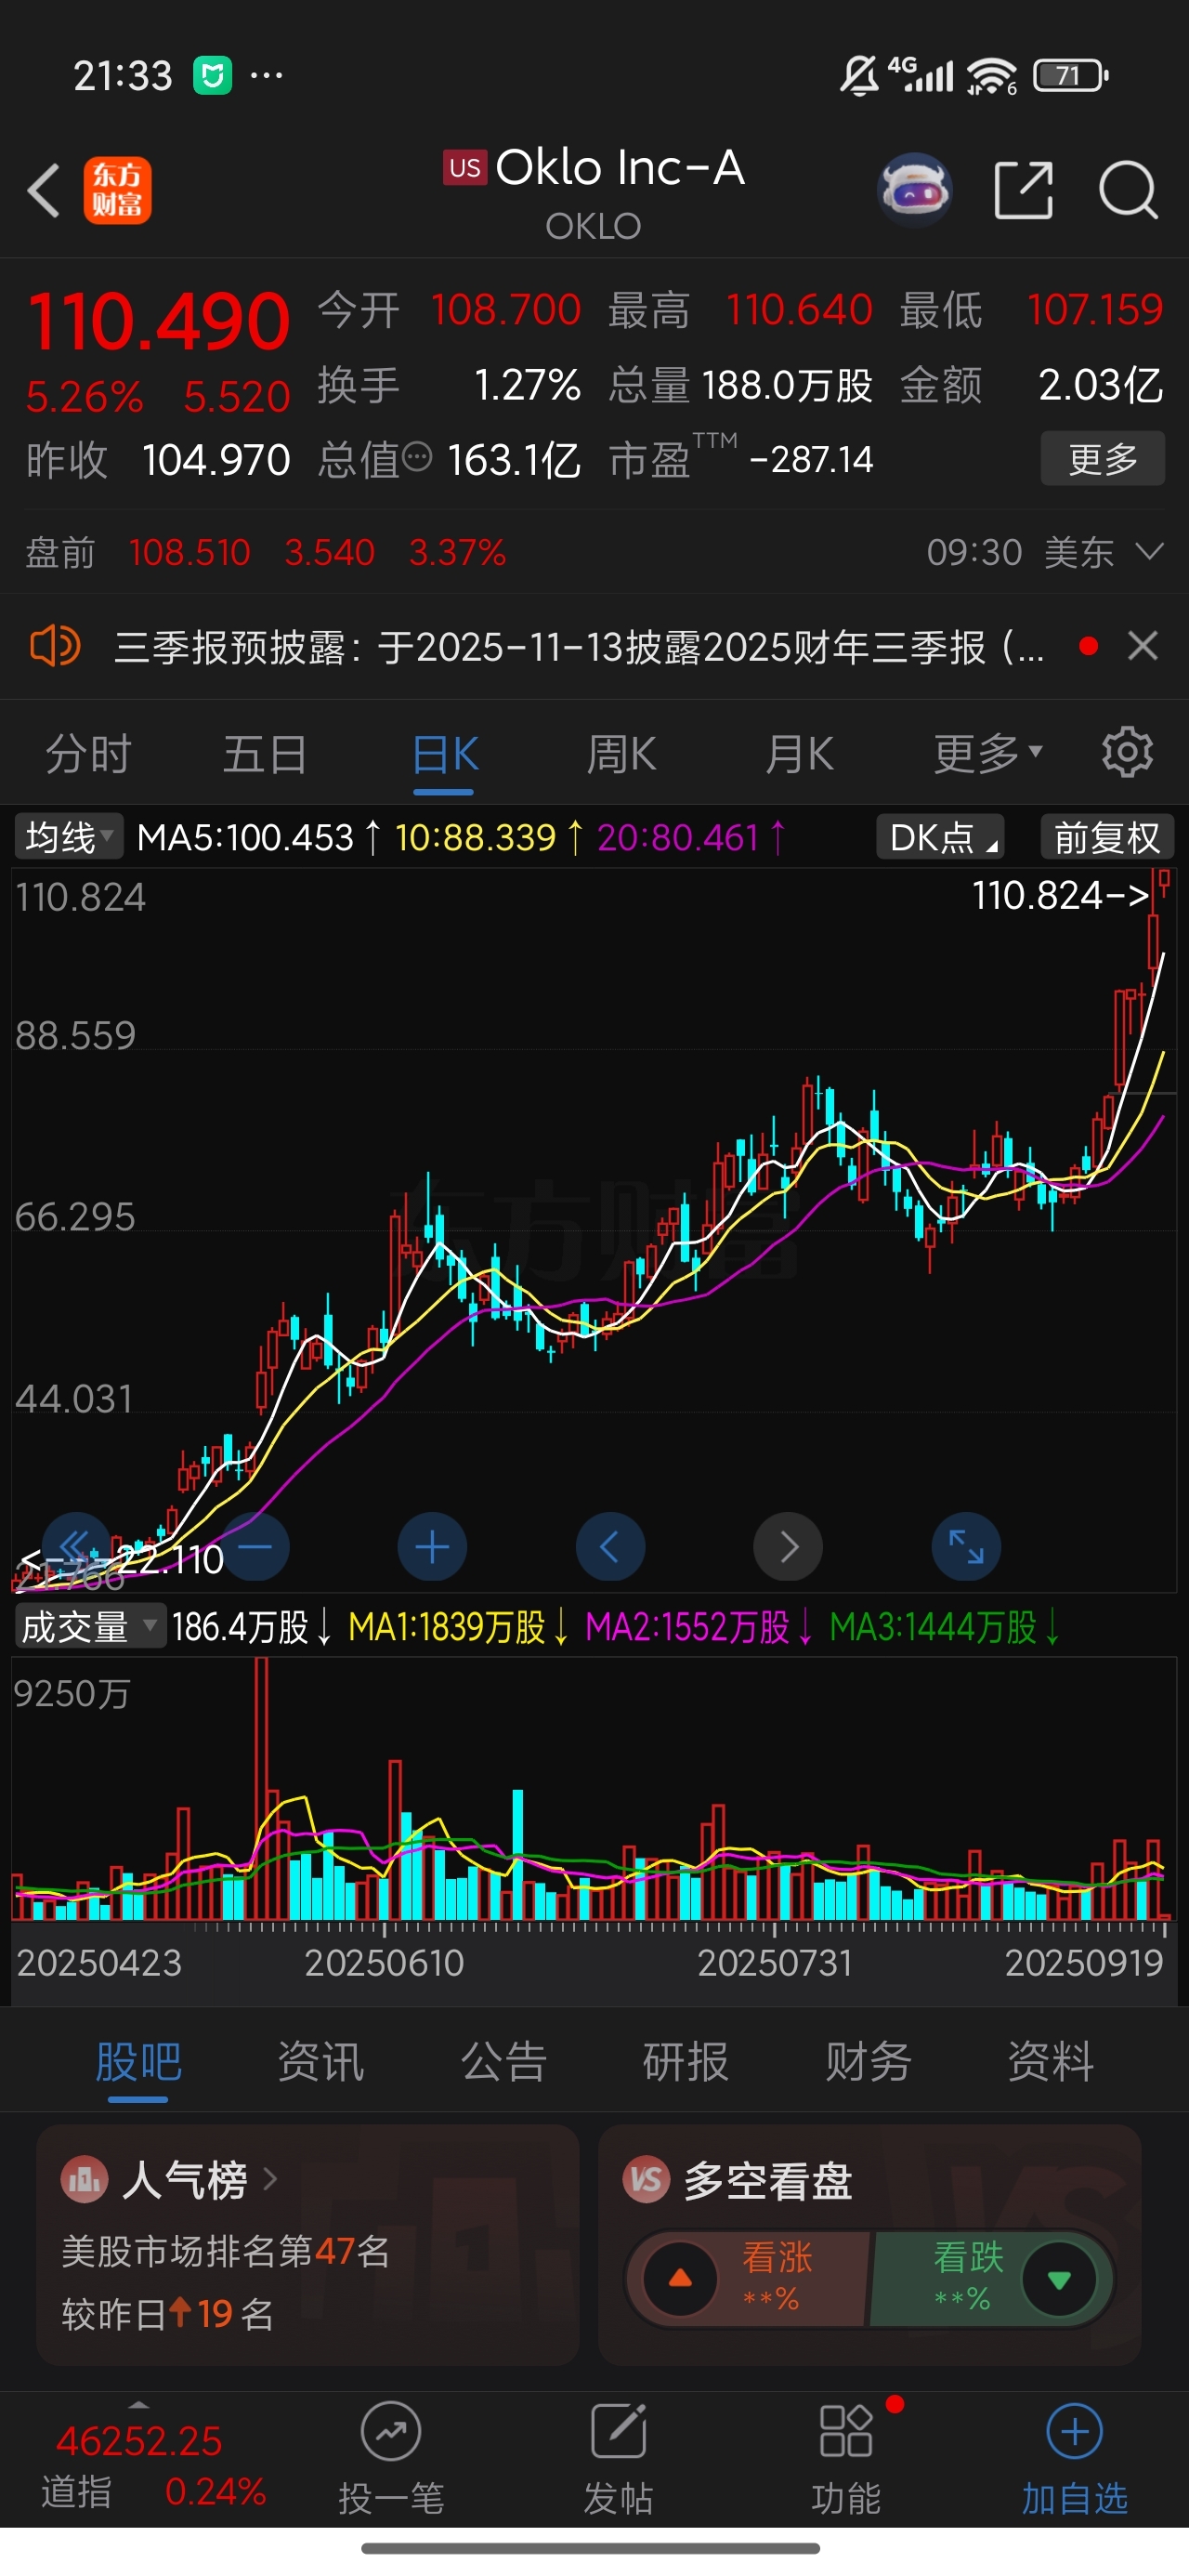
Task: Open the 研报 tab
Action: [685, 2061]
